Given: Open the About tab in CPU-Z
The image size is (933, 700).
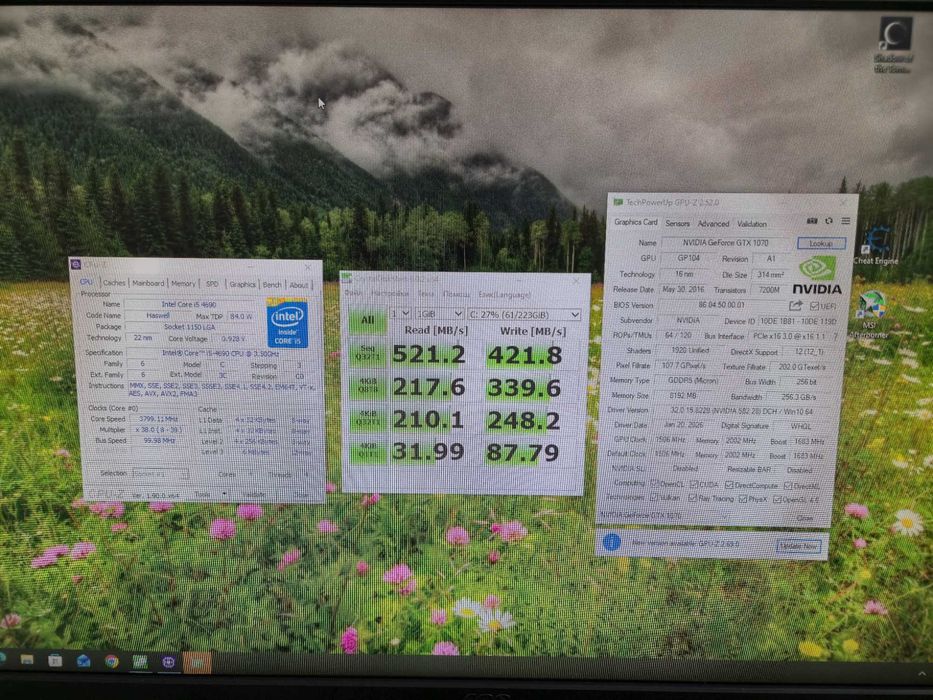Looking at the screenshot, I should 299,285.
